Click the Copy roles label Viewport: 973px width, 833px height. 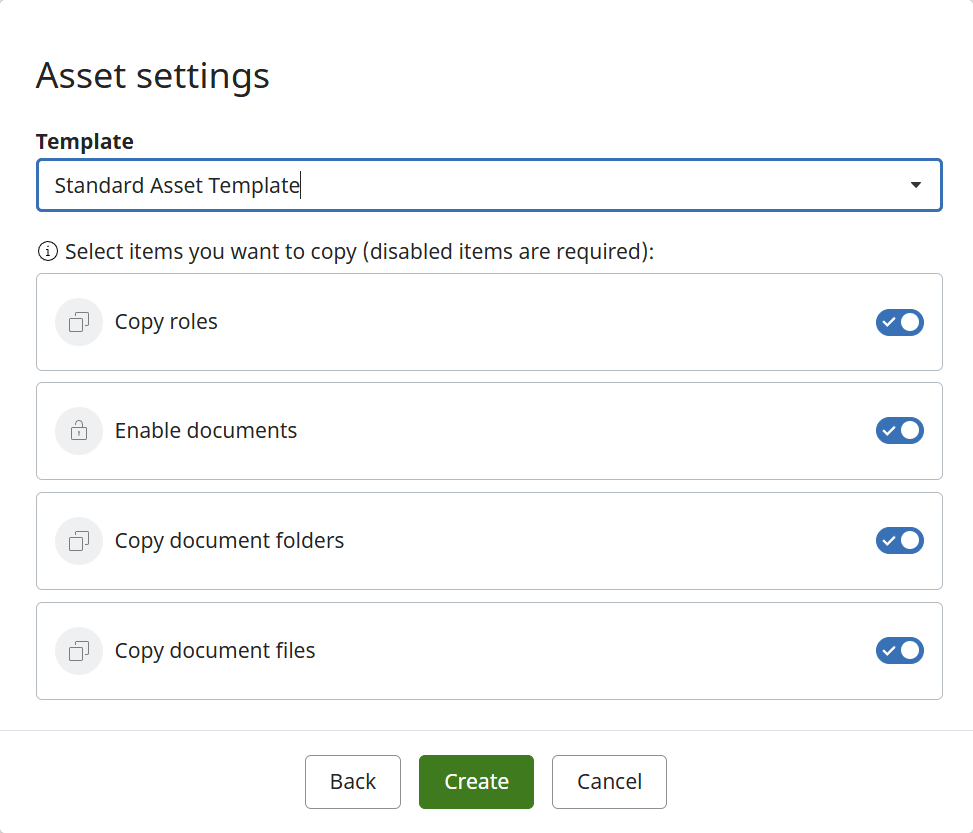166,322
